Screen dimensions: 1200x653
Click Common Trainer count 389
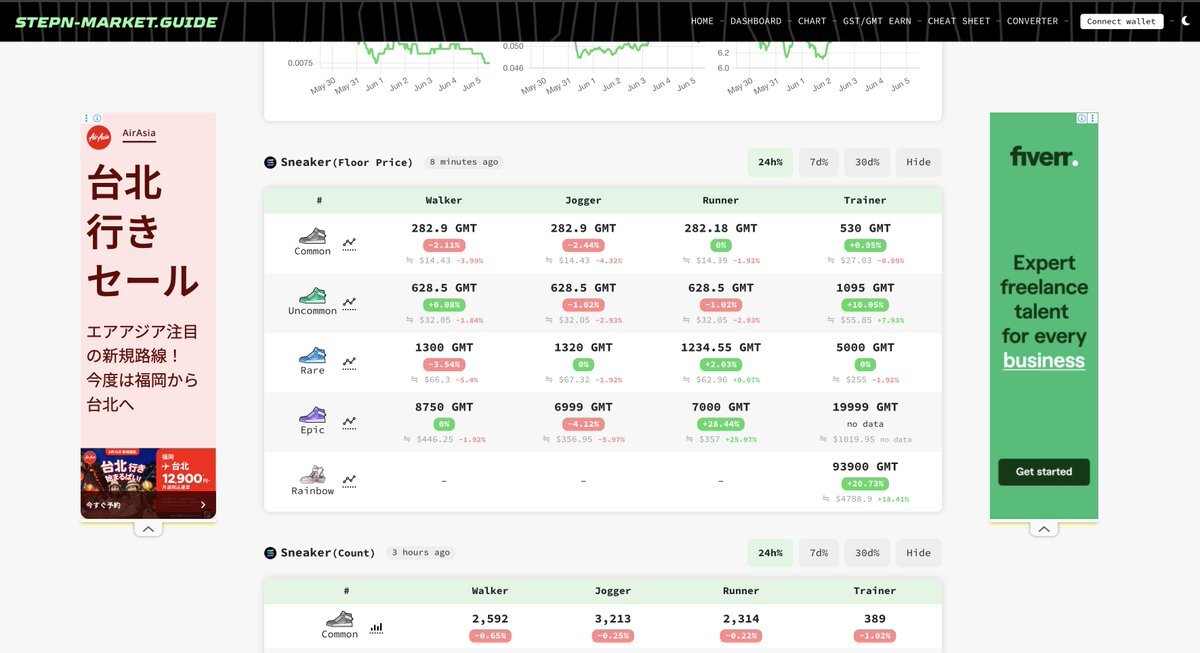(875, 619)
